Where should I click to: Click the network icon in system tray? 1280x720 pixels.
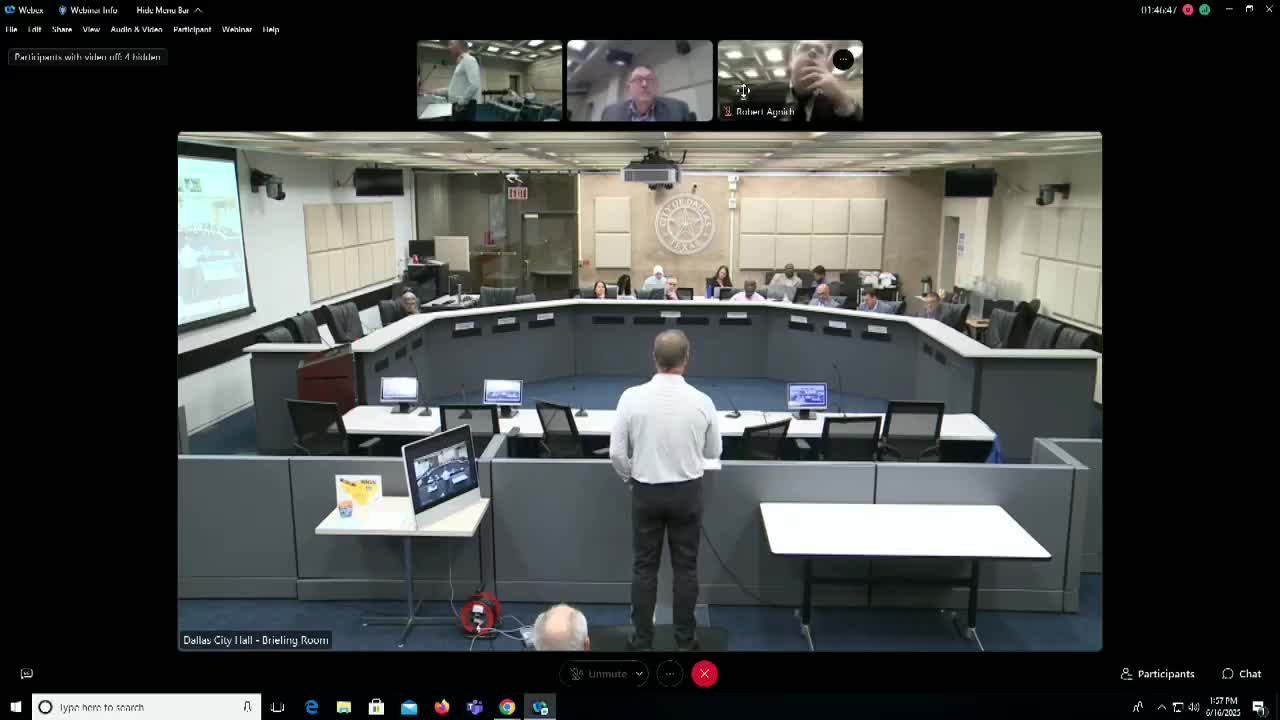[x=1177, y=707]
